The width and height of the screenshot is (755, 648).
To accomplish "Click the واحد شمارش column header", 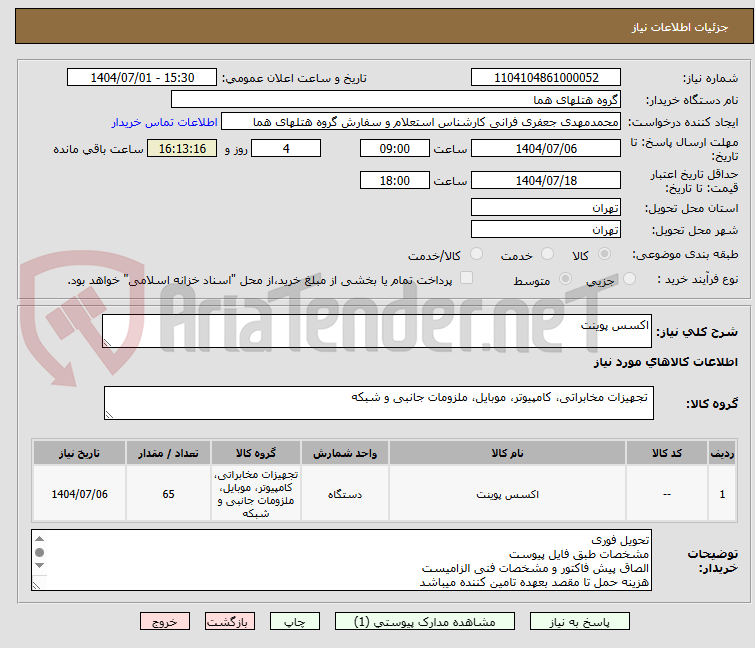I will pyautogui.click(x=345, y=453).
